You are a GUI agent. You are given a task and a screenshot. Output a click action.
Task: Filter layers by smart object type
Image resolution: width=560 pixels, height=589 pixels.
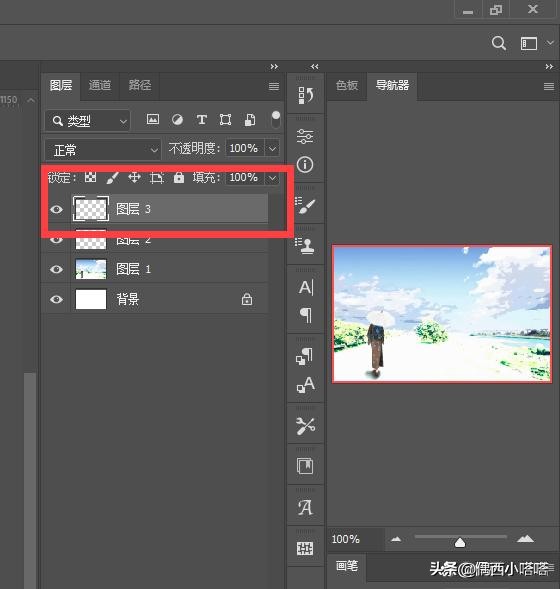[x=250, y=119]
